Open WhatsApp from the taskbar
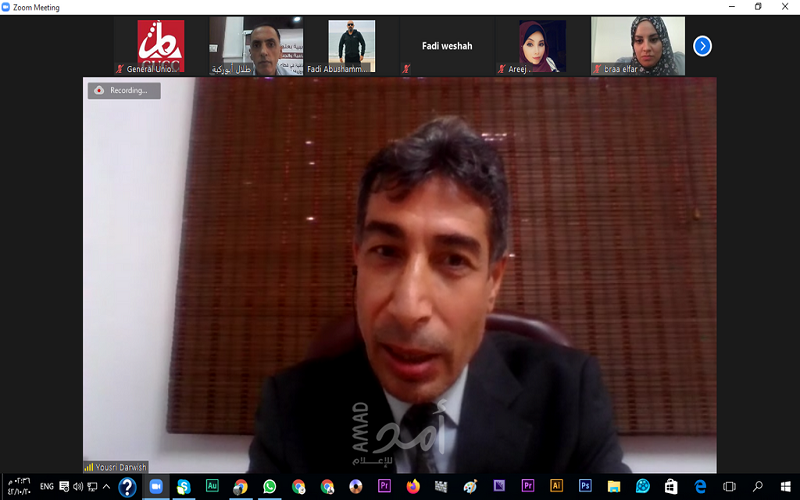The width and height of the screenshot is (800, 500). pyautogui.click(x=269, y=487)
